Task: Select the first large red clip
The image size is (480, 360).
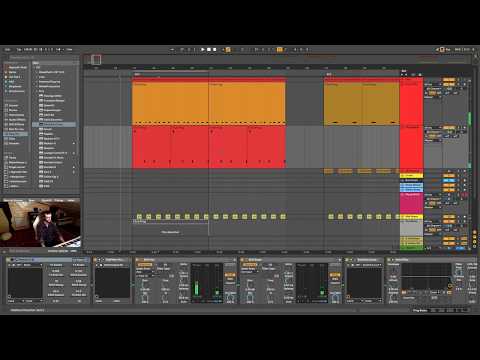Action: pyautogui.click(x=151, y=147)
